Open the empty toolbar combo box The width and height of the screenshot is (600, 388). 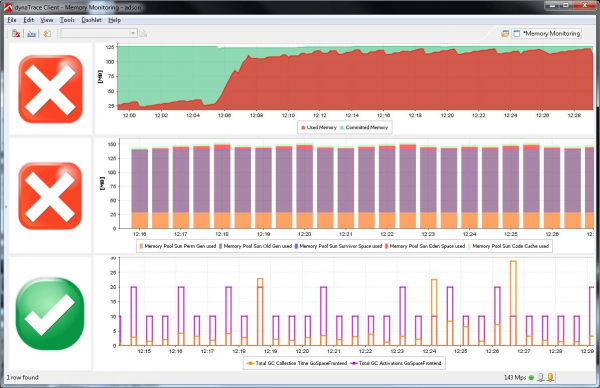98,34
